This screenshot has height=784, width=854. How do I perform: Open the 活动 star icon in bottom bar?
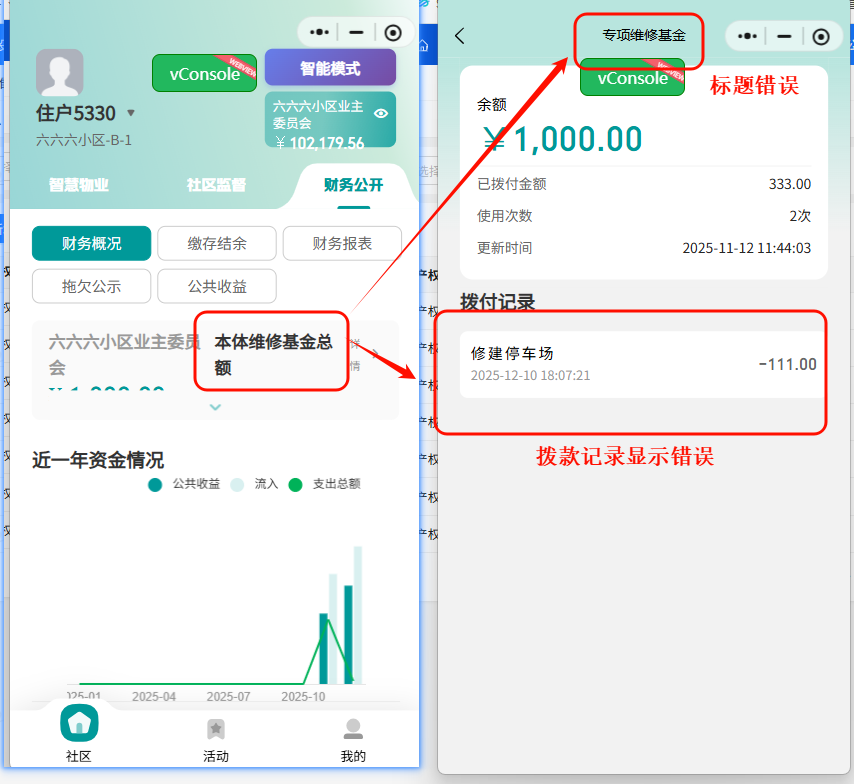(x=215, y=729)
